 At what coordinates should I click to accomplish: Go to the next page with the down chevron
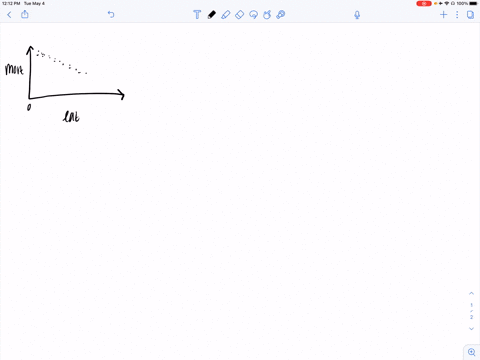coord(471,329)
